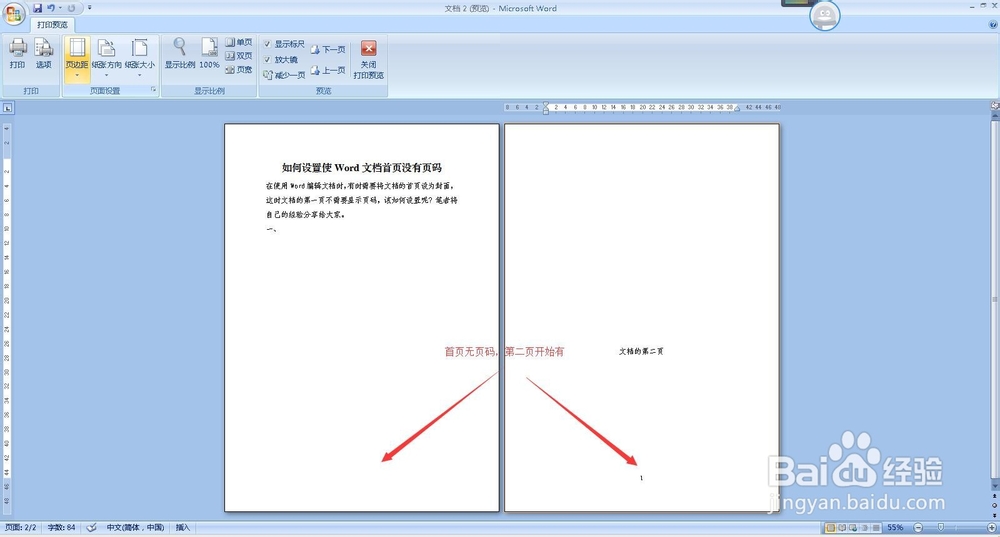
Task: Click the zoom out minus button
Action: (x=918, y=527)
